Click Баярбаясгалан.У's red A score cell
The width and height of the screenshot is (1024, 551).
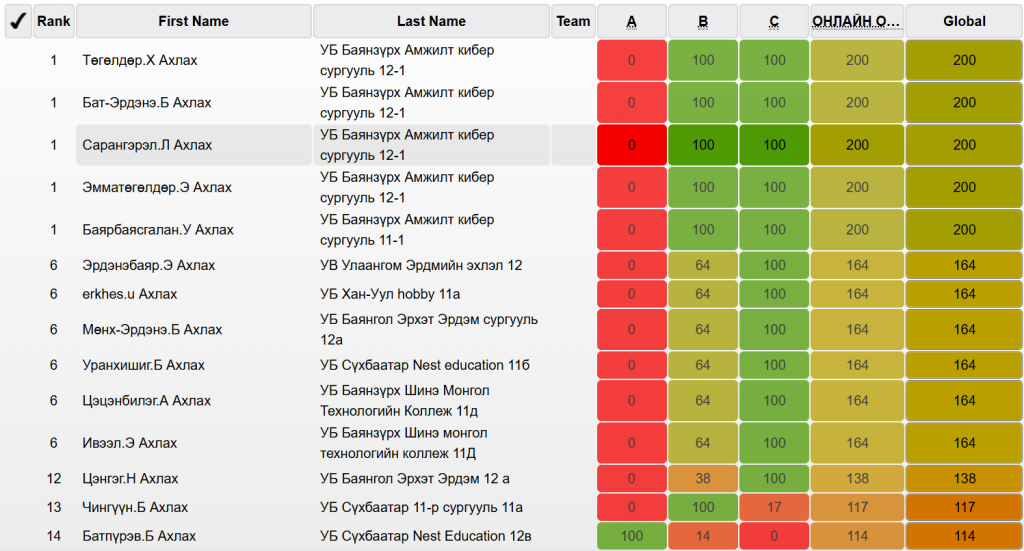click(x=632, y=230)
